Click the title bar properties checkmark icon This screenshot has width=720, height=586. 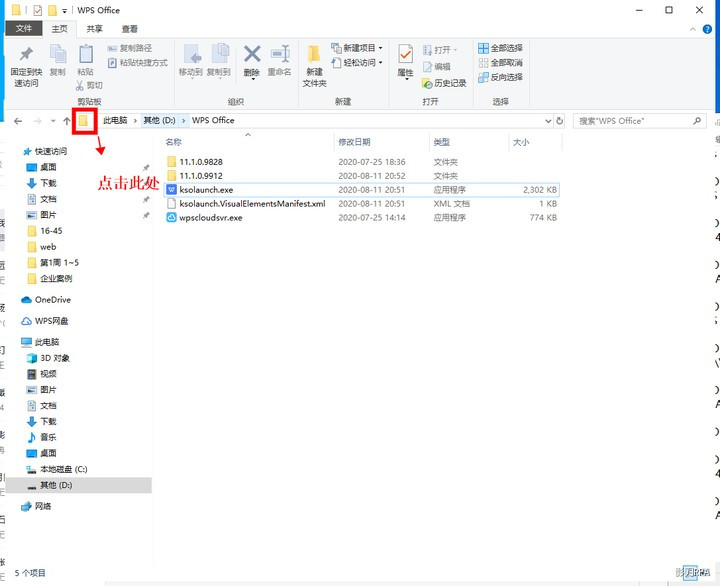[38, 10]
